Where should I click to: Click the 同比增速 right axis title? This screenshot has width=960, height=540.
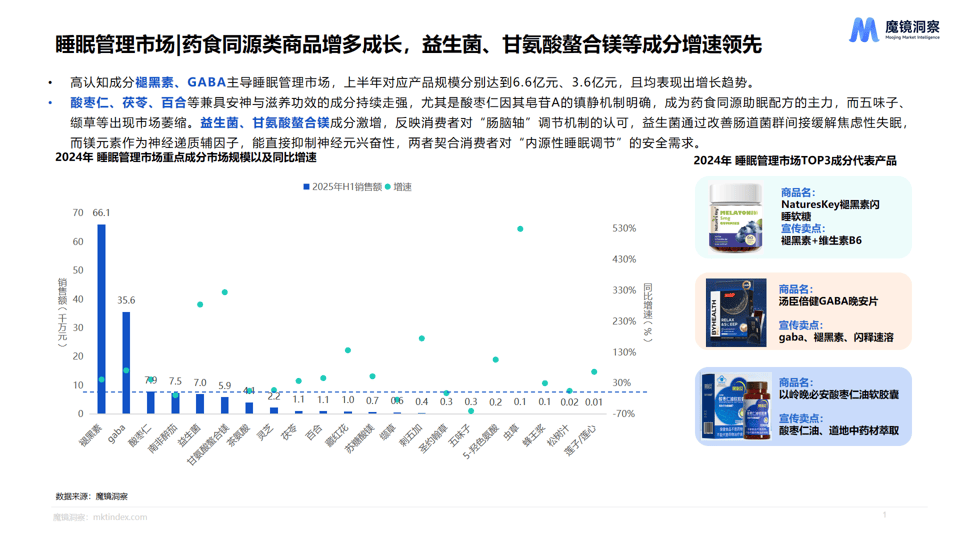pos(647,312)
